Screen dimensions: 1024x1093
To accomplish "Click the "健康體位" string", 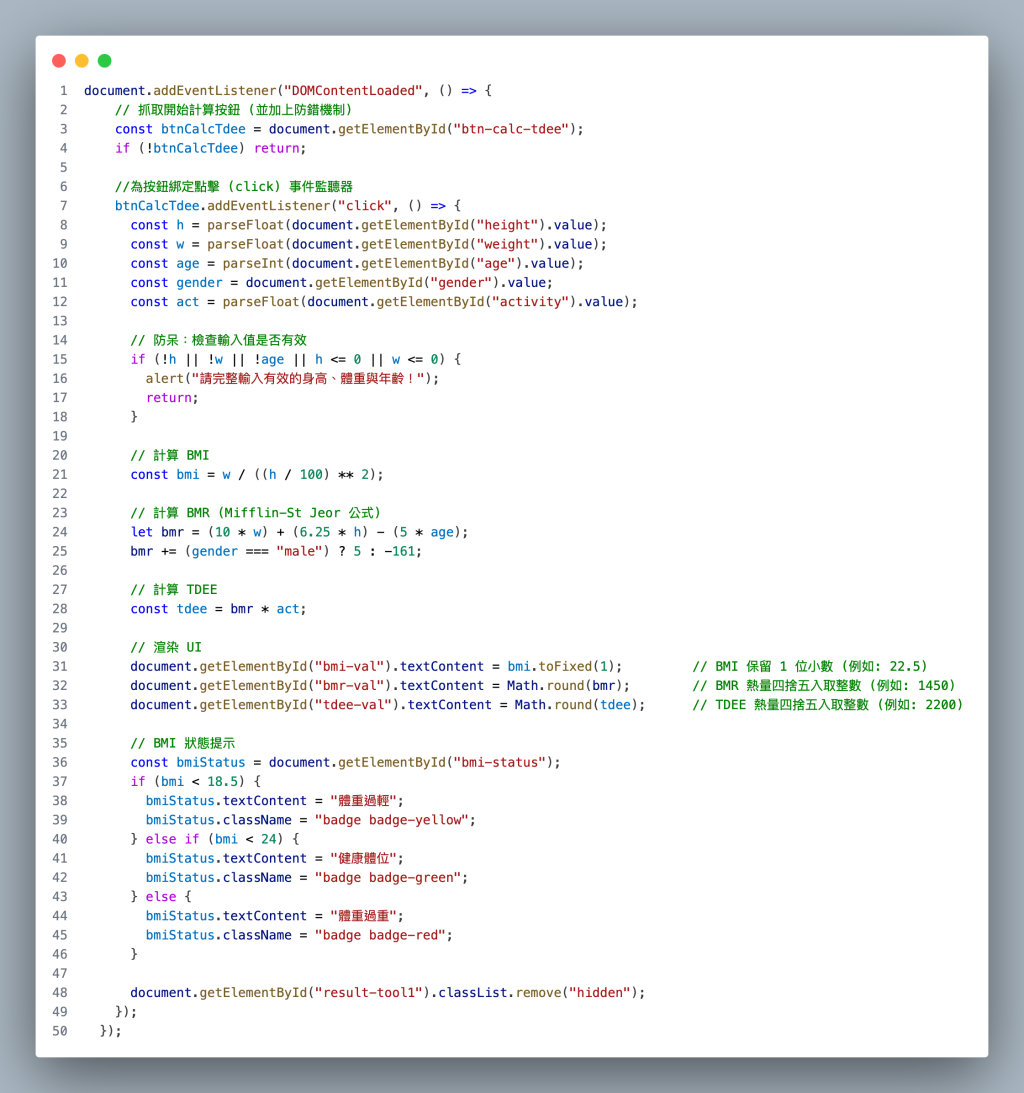I will (365, 858).
